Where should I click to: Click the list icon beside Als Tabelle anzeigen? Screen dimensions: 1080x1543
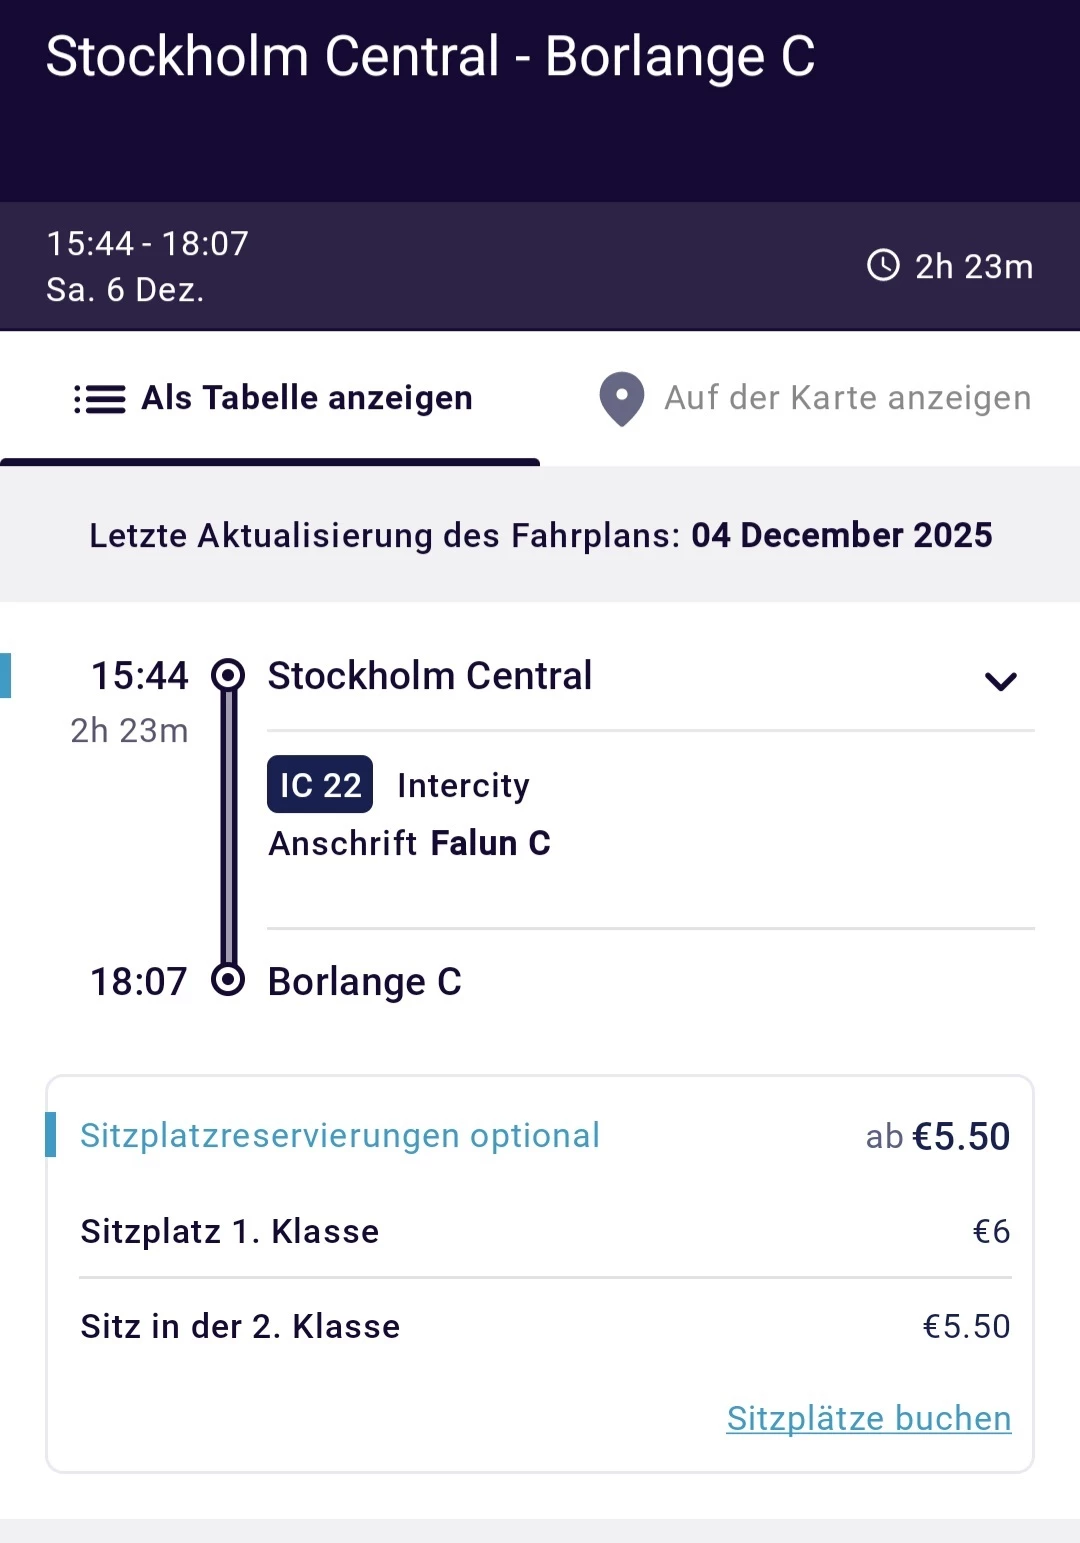pyautogui.click(x=100, y=399)
